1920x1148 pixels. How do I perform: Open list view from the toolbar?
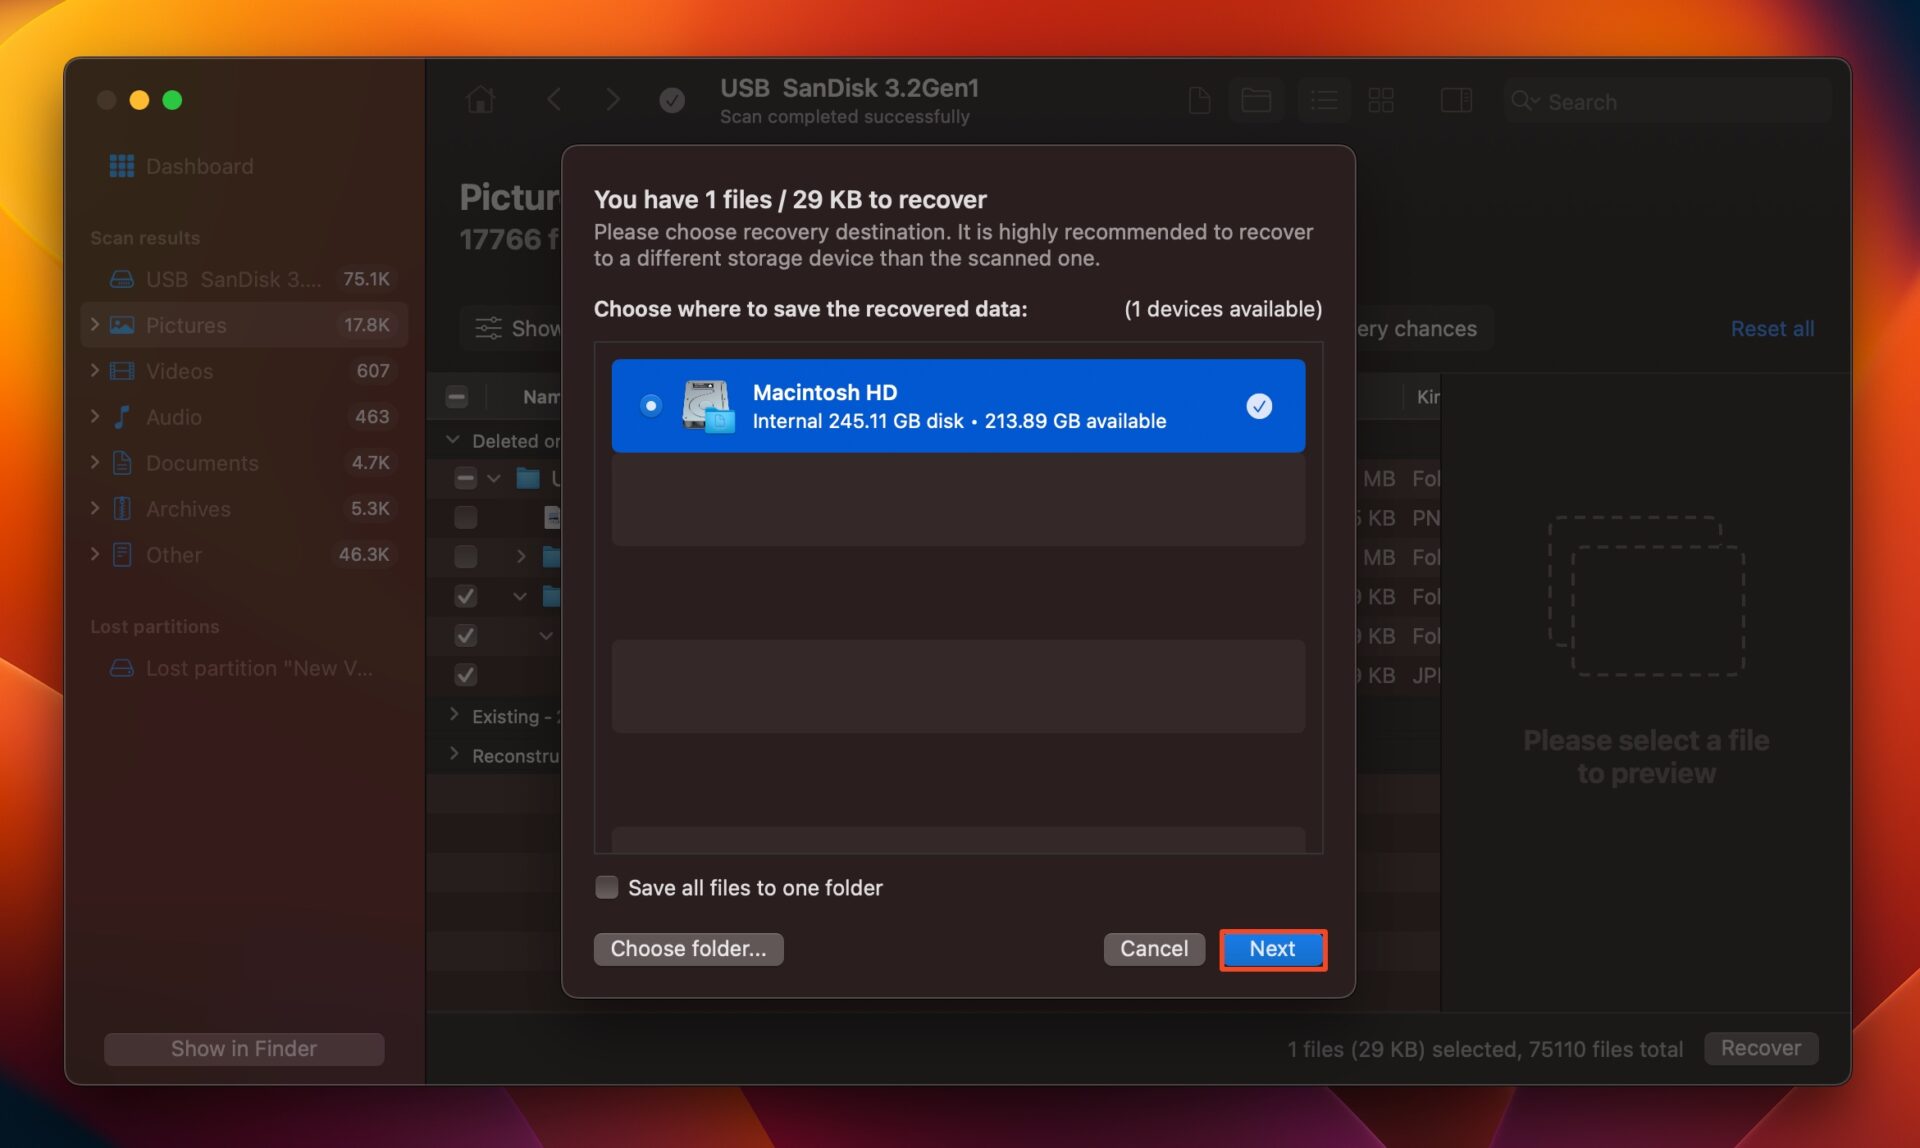pyautogui.click(x=1324, y=100)
